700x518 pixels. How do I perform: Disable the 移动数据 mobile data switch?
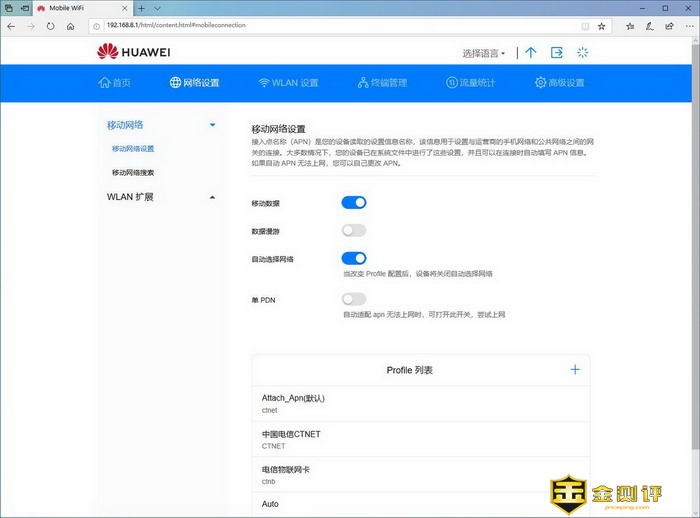(354, 202)
